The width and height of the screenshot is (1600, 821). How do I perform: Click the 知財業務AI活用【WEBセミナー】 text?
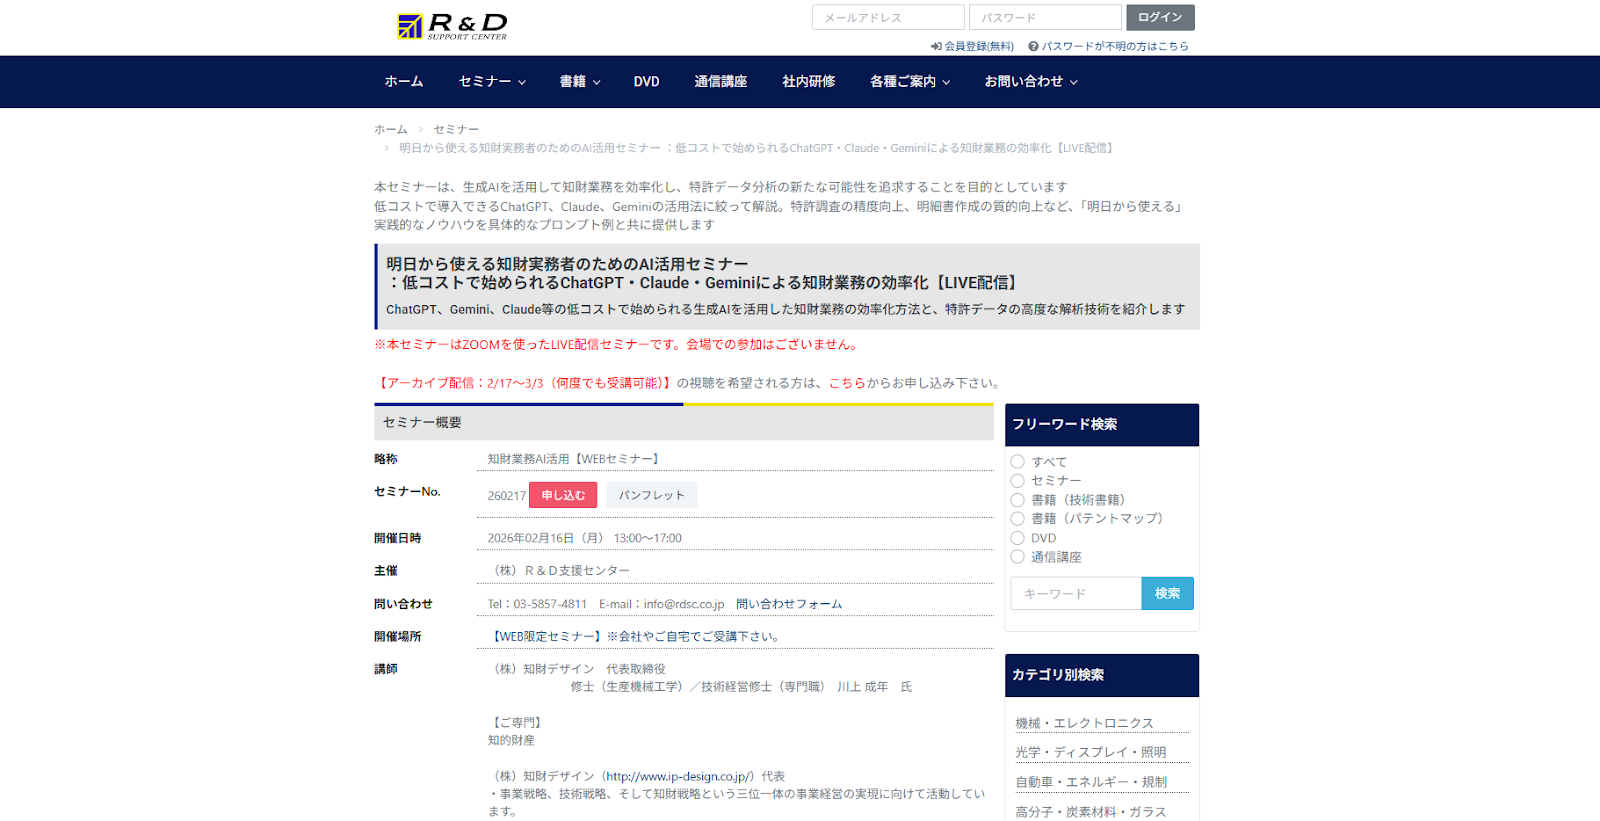tap(575, 459)
